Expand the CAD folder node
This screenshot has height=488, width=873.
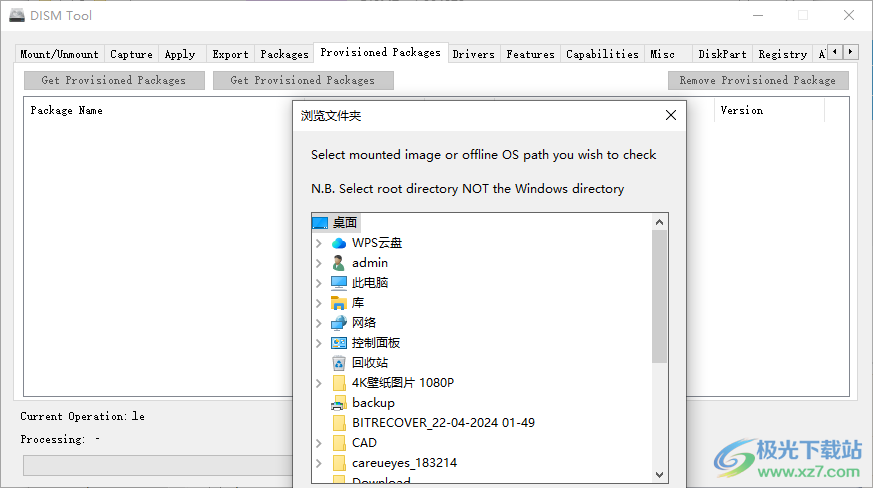click(318, 444)
